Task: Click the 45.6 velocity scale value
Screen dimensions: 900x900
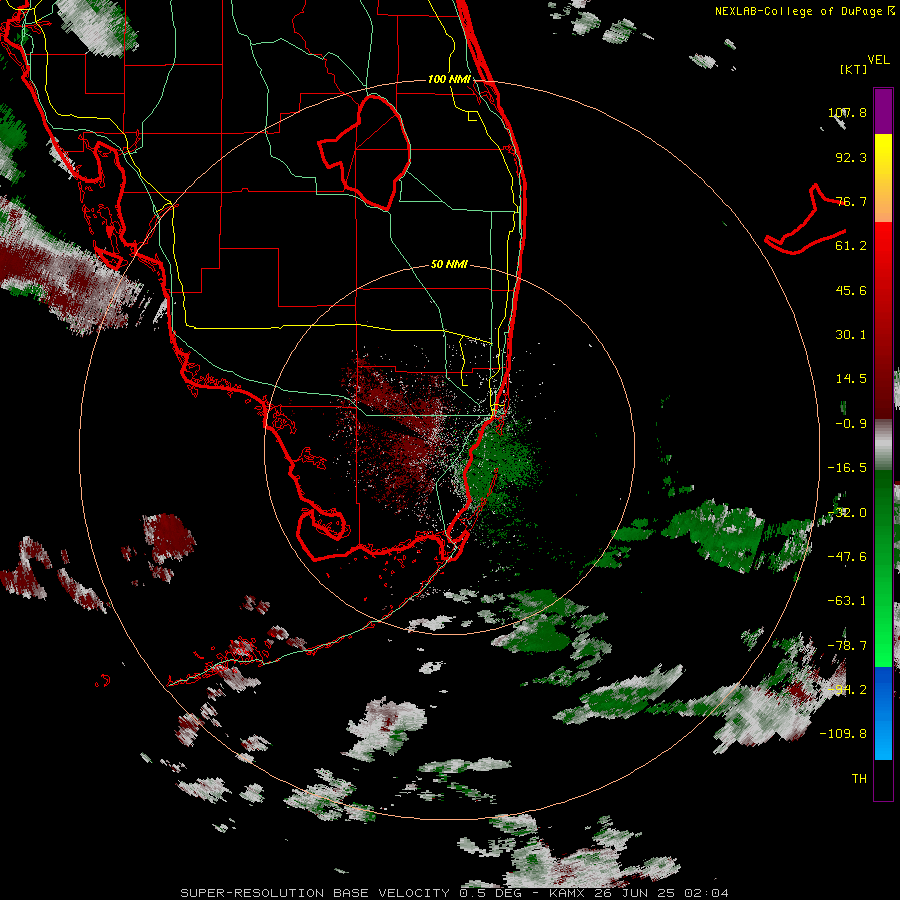Action: (851, 290)
